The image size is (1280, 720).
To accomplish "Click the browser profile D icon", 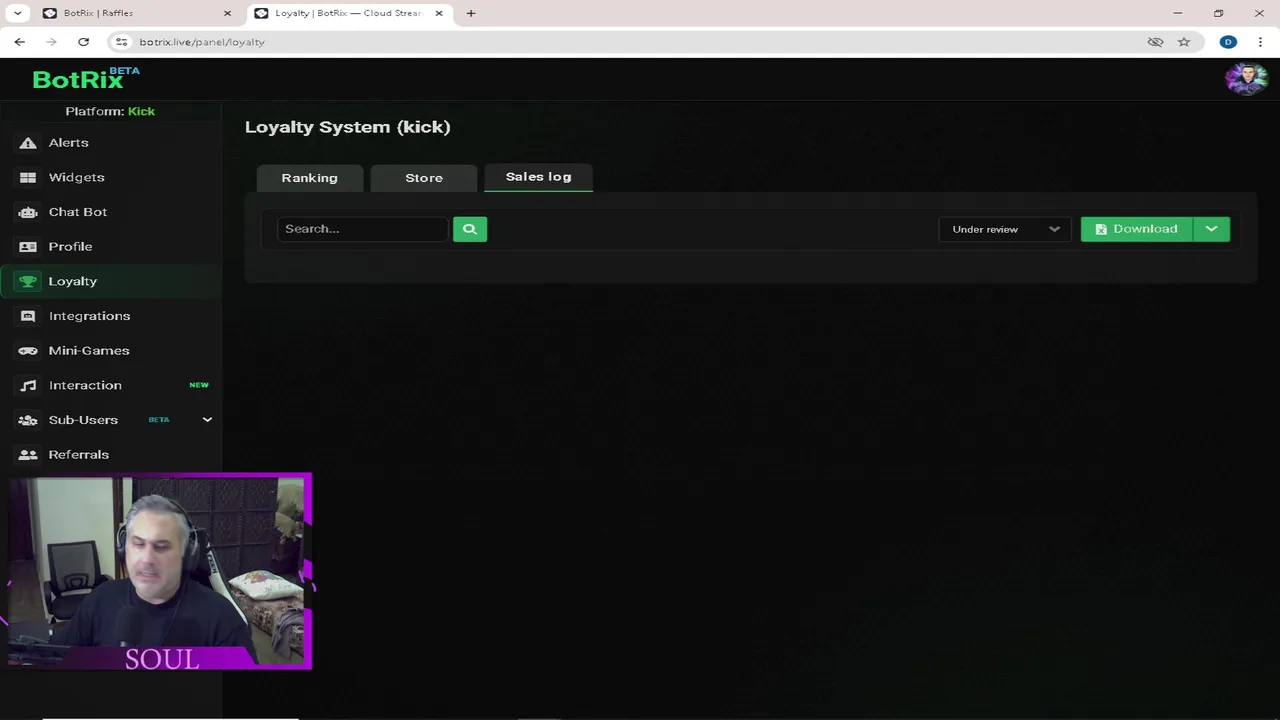I will [1228, 42].
